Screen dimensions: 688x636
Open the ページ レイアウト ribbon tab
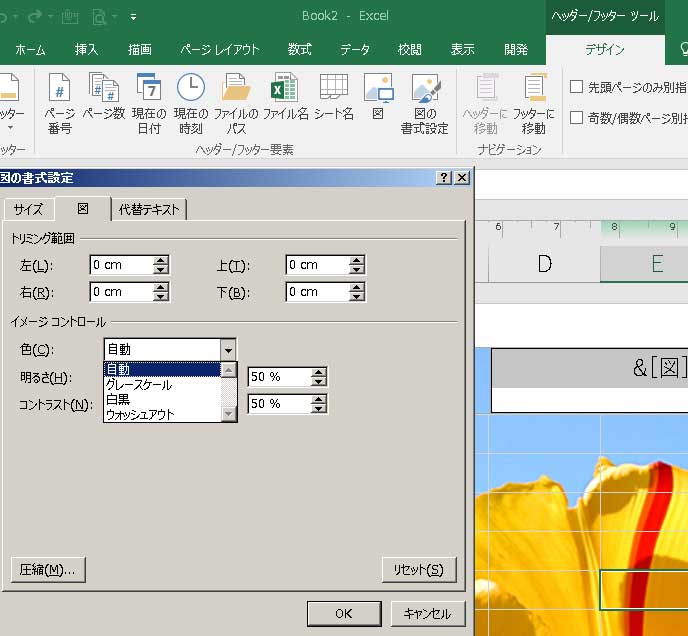pyautogui.click(x=219, y=49)
